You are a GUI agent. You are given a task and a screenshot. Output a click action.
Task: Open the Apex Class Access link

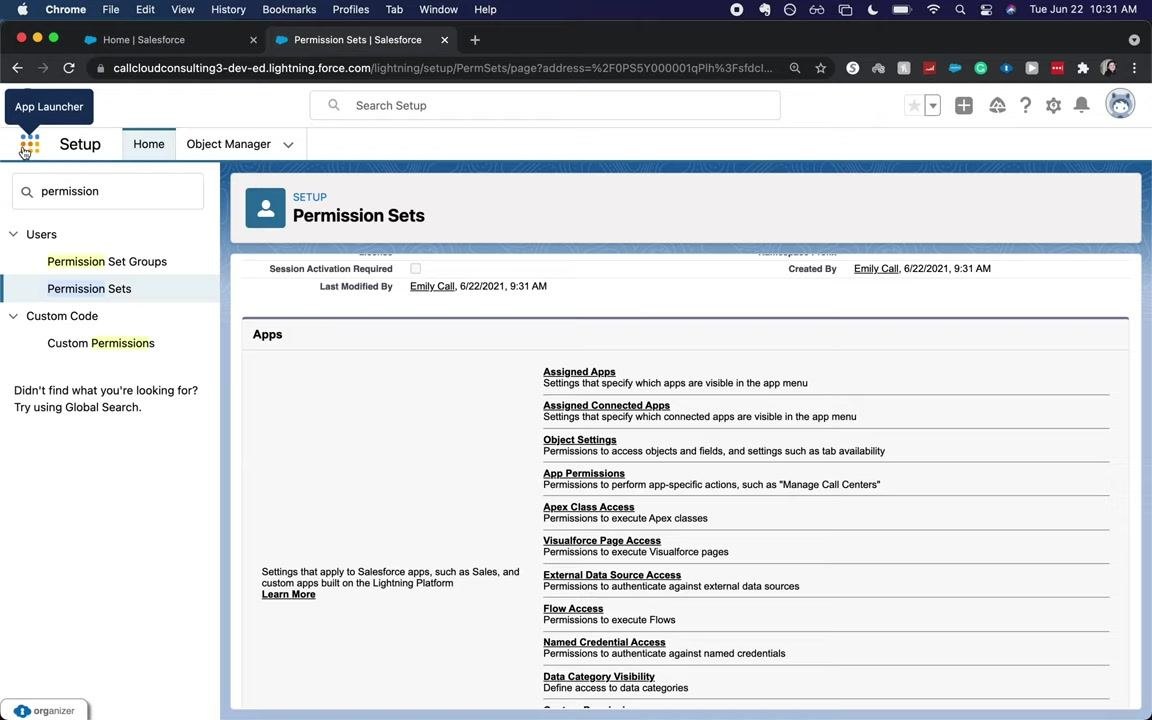588,507
